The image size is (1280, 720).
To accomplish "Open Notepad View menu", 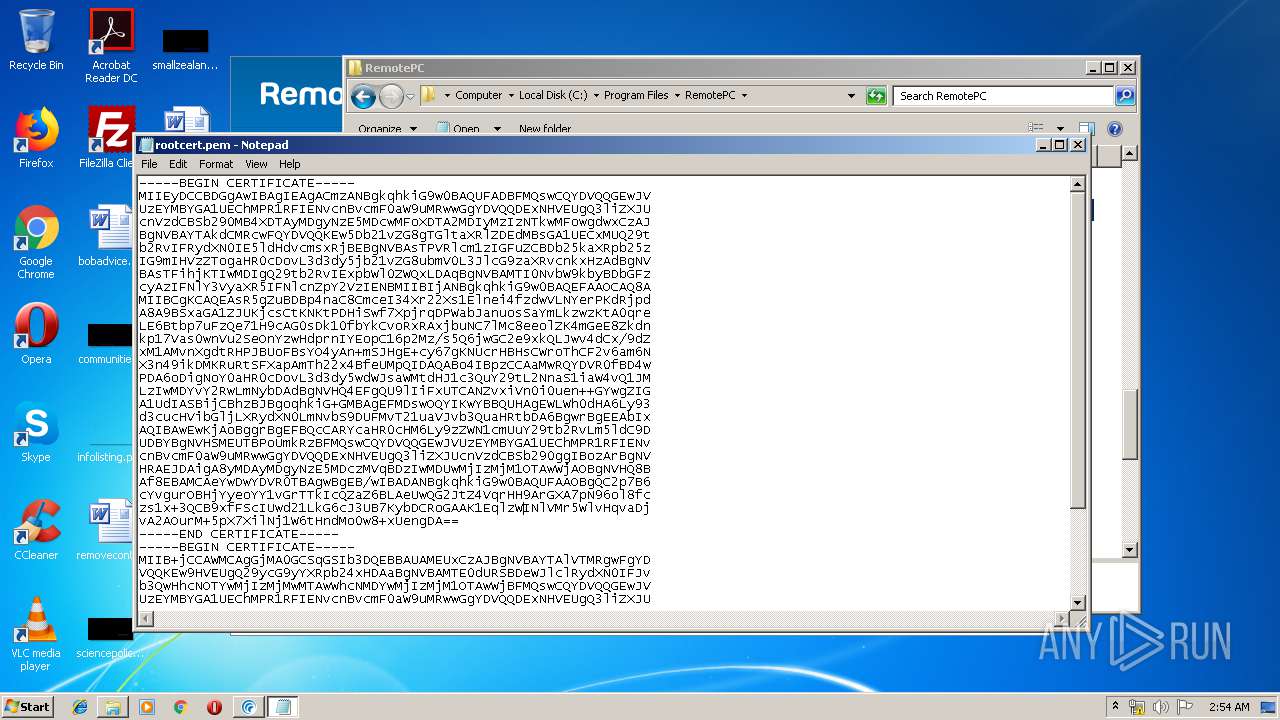I will (256, 164).
